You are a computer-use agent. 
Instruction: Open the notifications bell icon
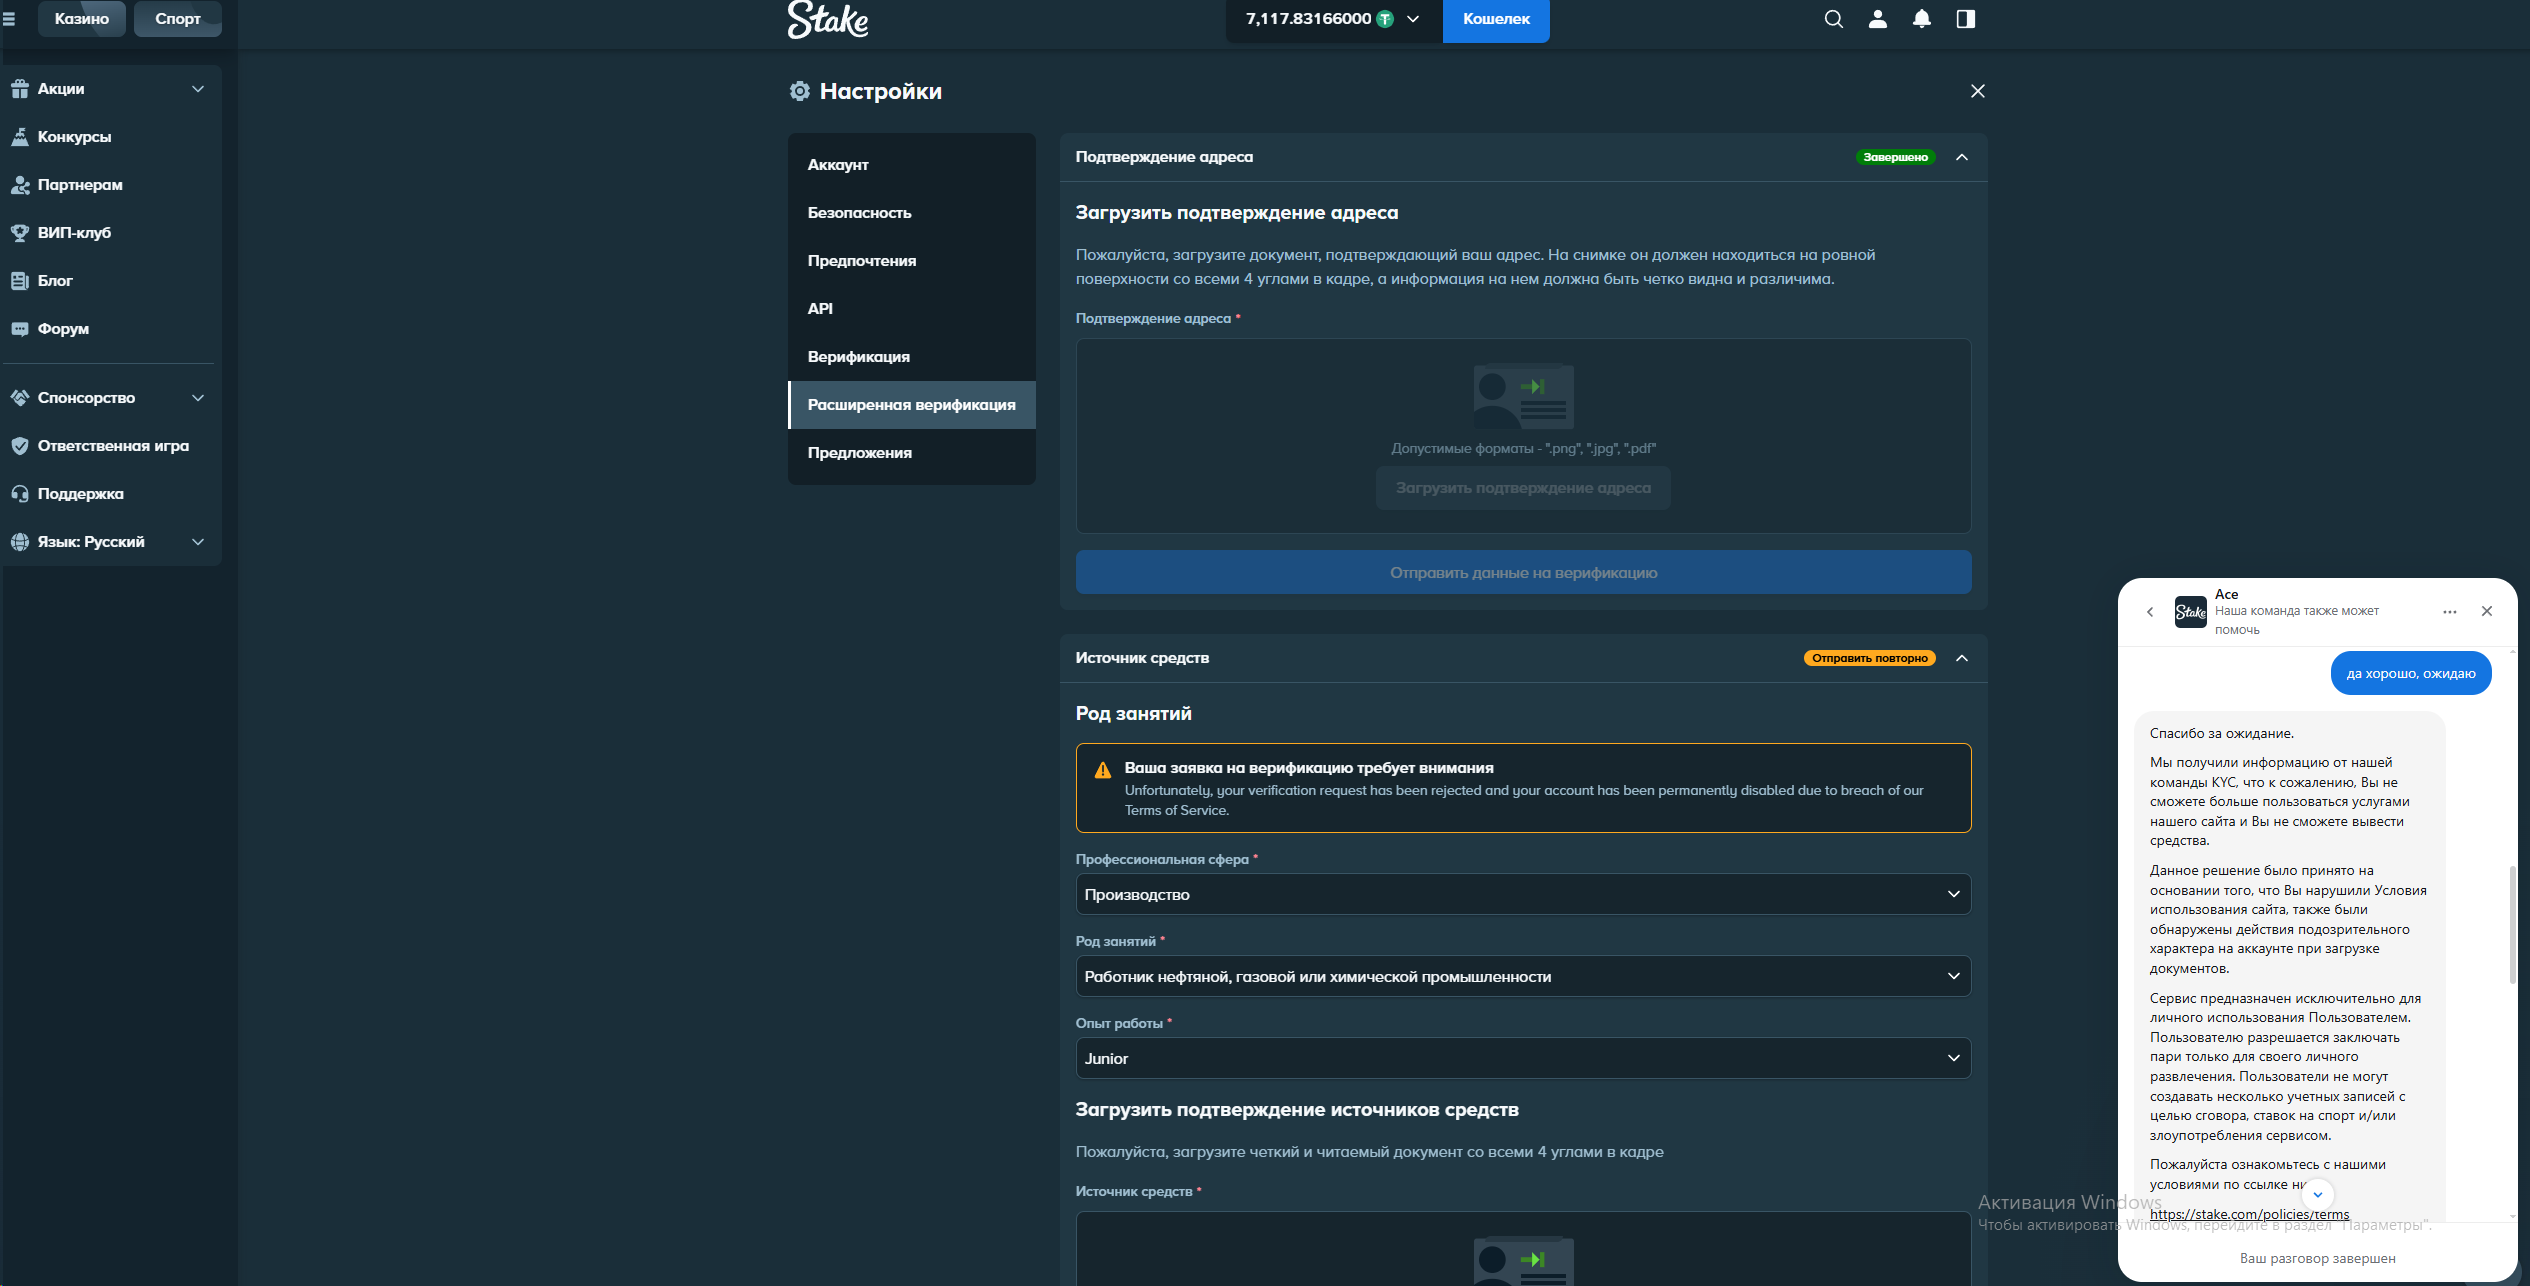[1922, 19]
